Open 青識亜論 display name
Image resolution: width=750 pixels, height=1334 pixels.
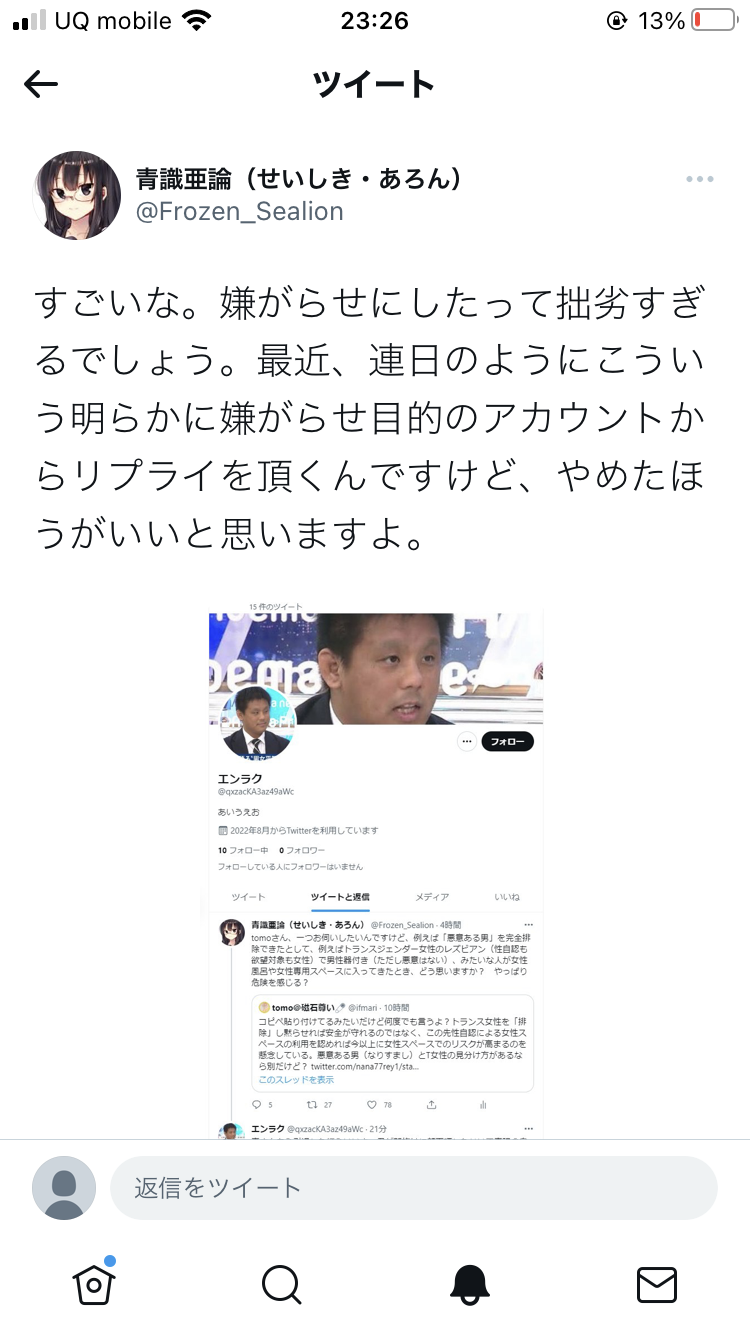pos(300,178)
